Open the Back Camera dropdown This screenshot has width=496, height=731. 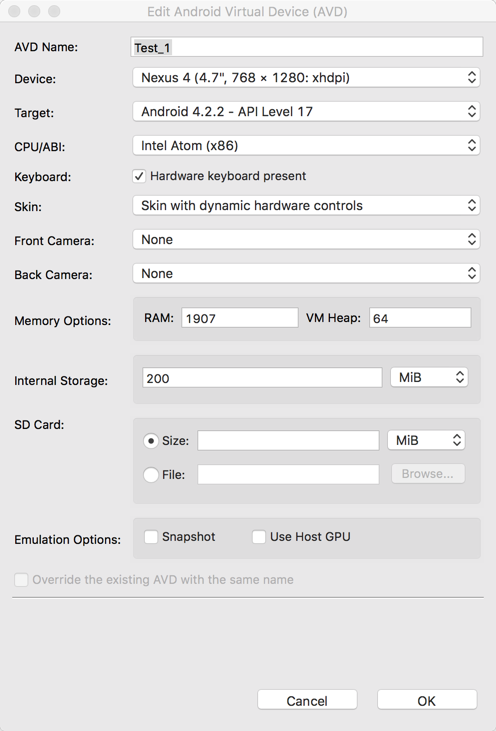point(306,274)
